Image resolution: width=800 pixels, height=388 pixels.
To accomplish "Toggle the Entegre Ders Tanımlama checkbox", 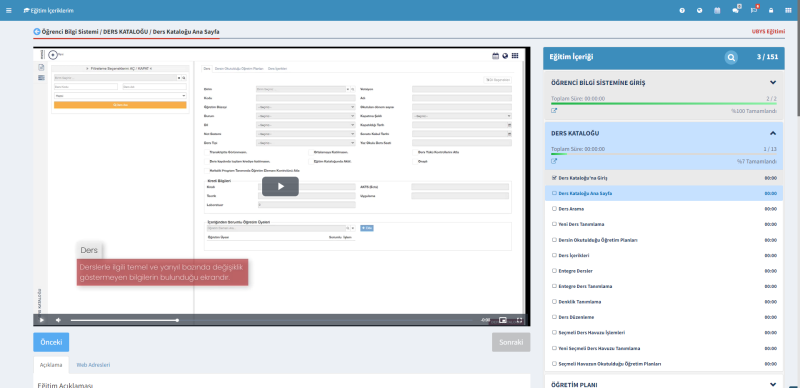I will pos(555,286).
